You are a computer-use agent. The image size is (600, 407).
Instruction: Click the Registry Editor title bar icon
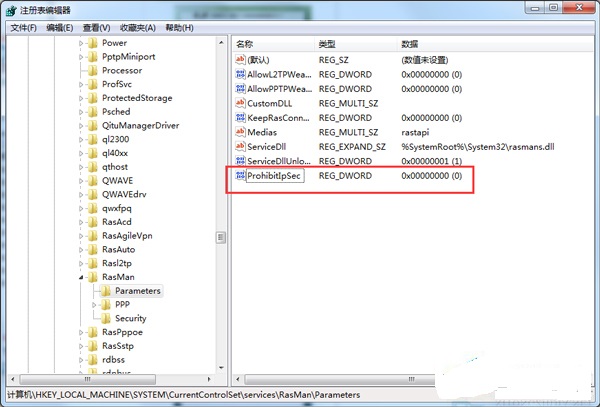pos(11,10)
